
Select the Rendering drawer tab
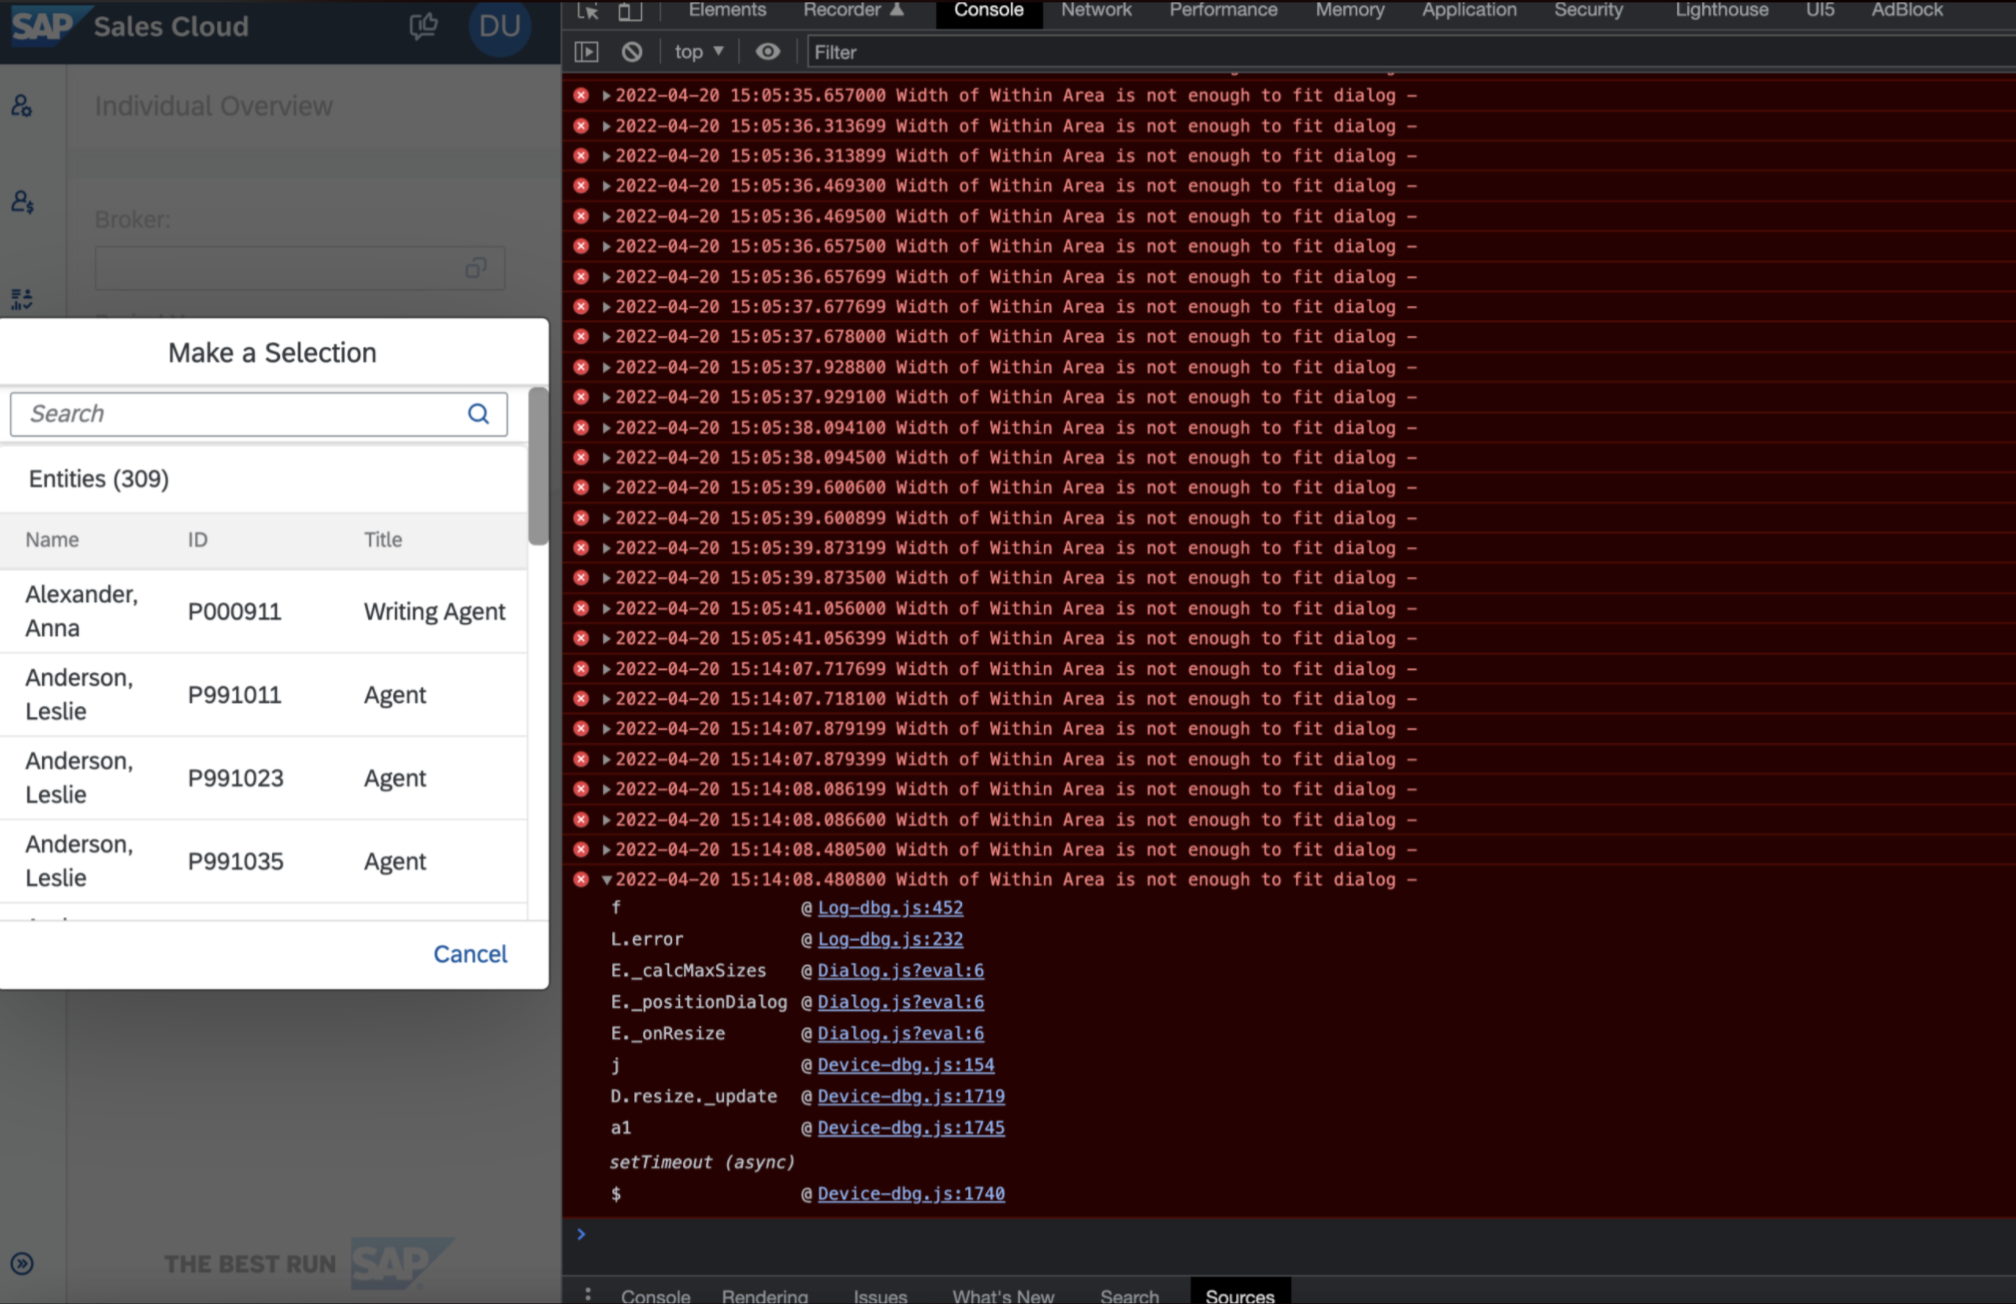coord(765,1295)
